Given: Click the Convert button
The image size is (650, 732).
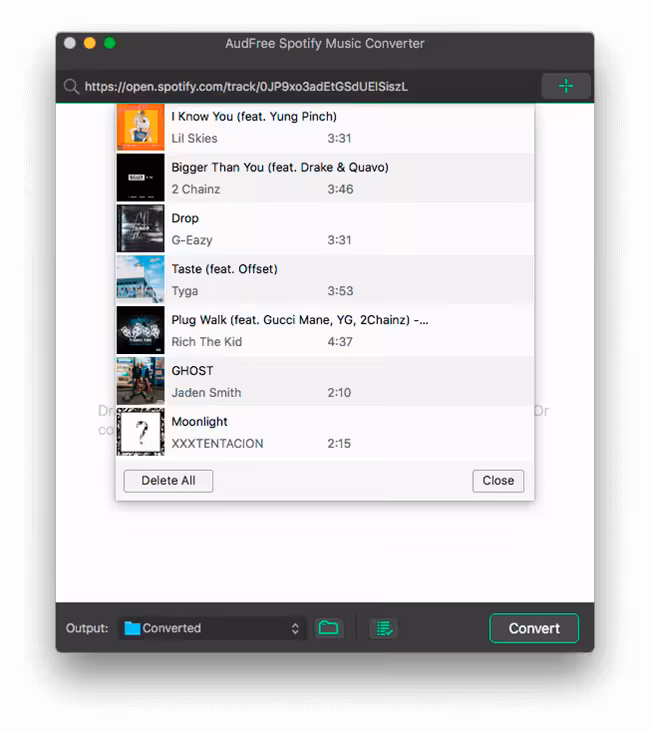Looking at the screenshot, I should 534,628.
